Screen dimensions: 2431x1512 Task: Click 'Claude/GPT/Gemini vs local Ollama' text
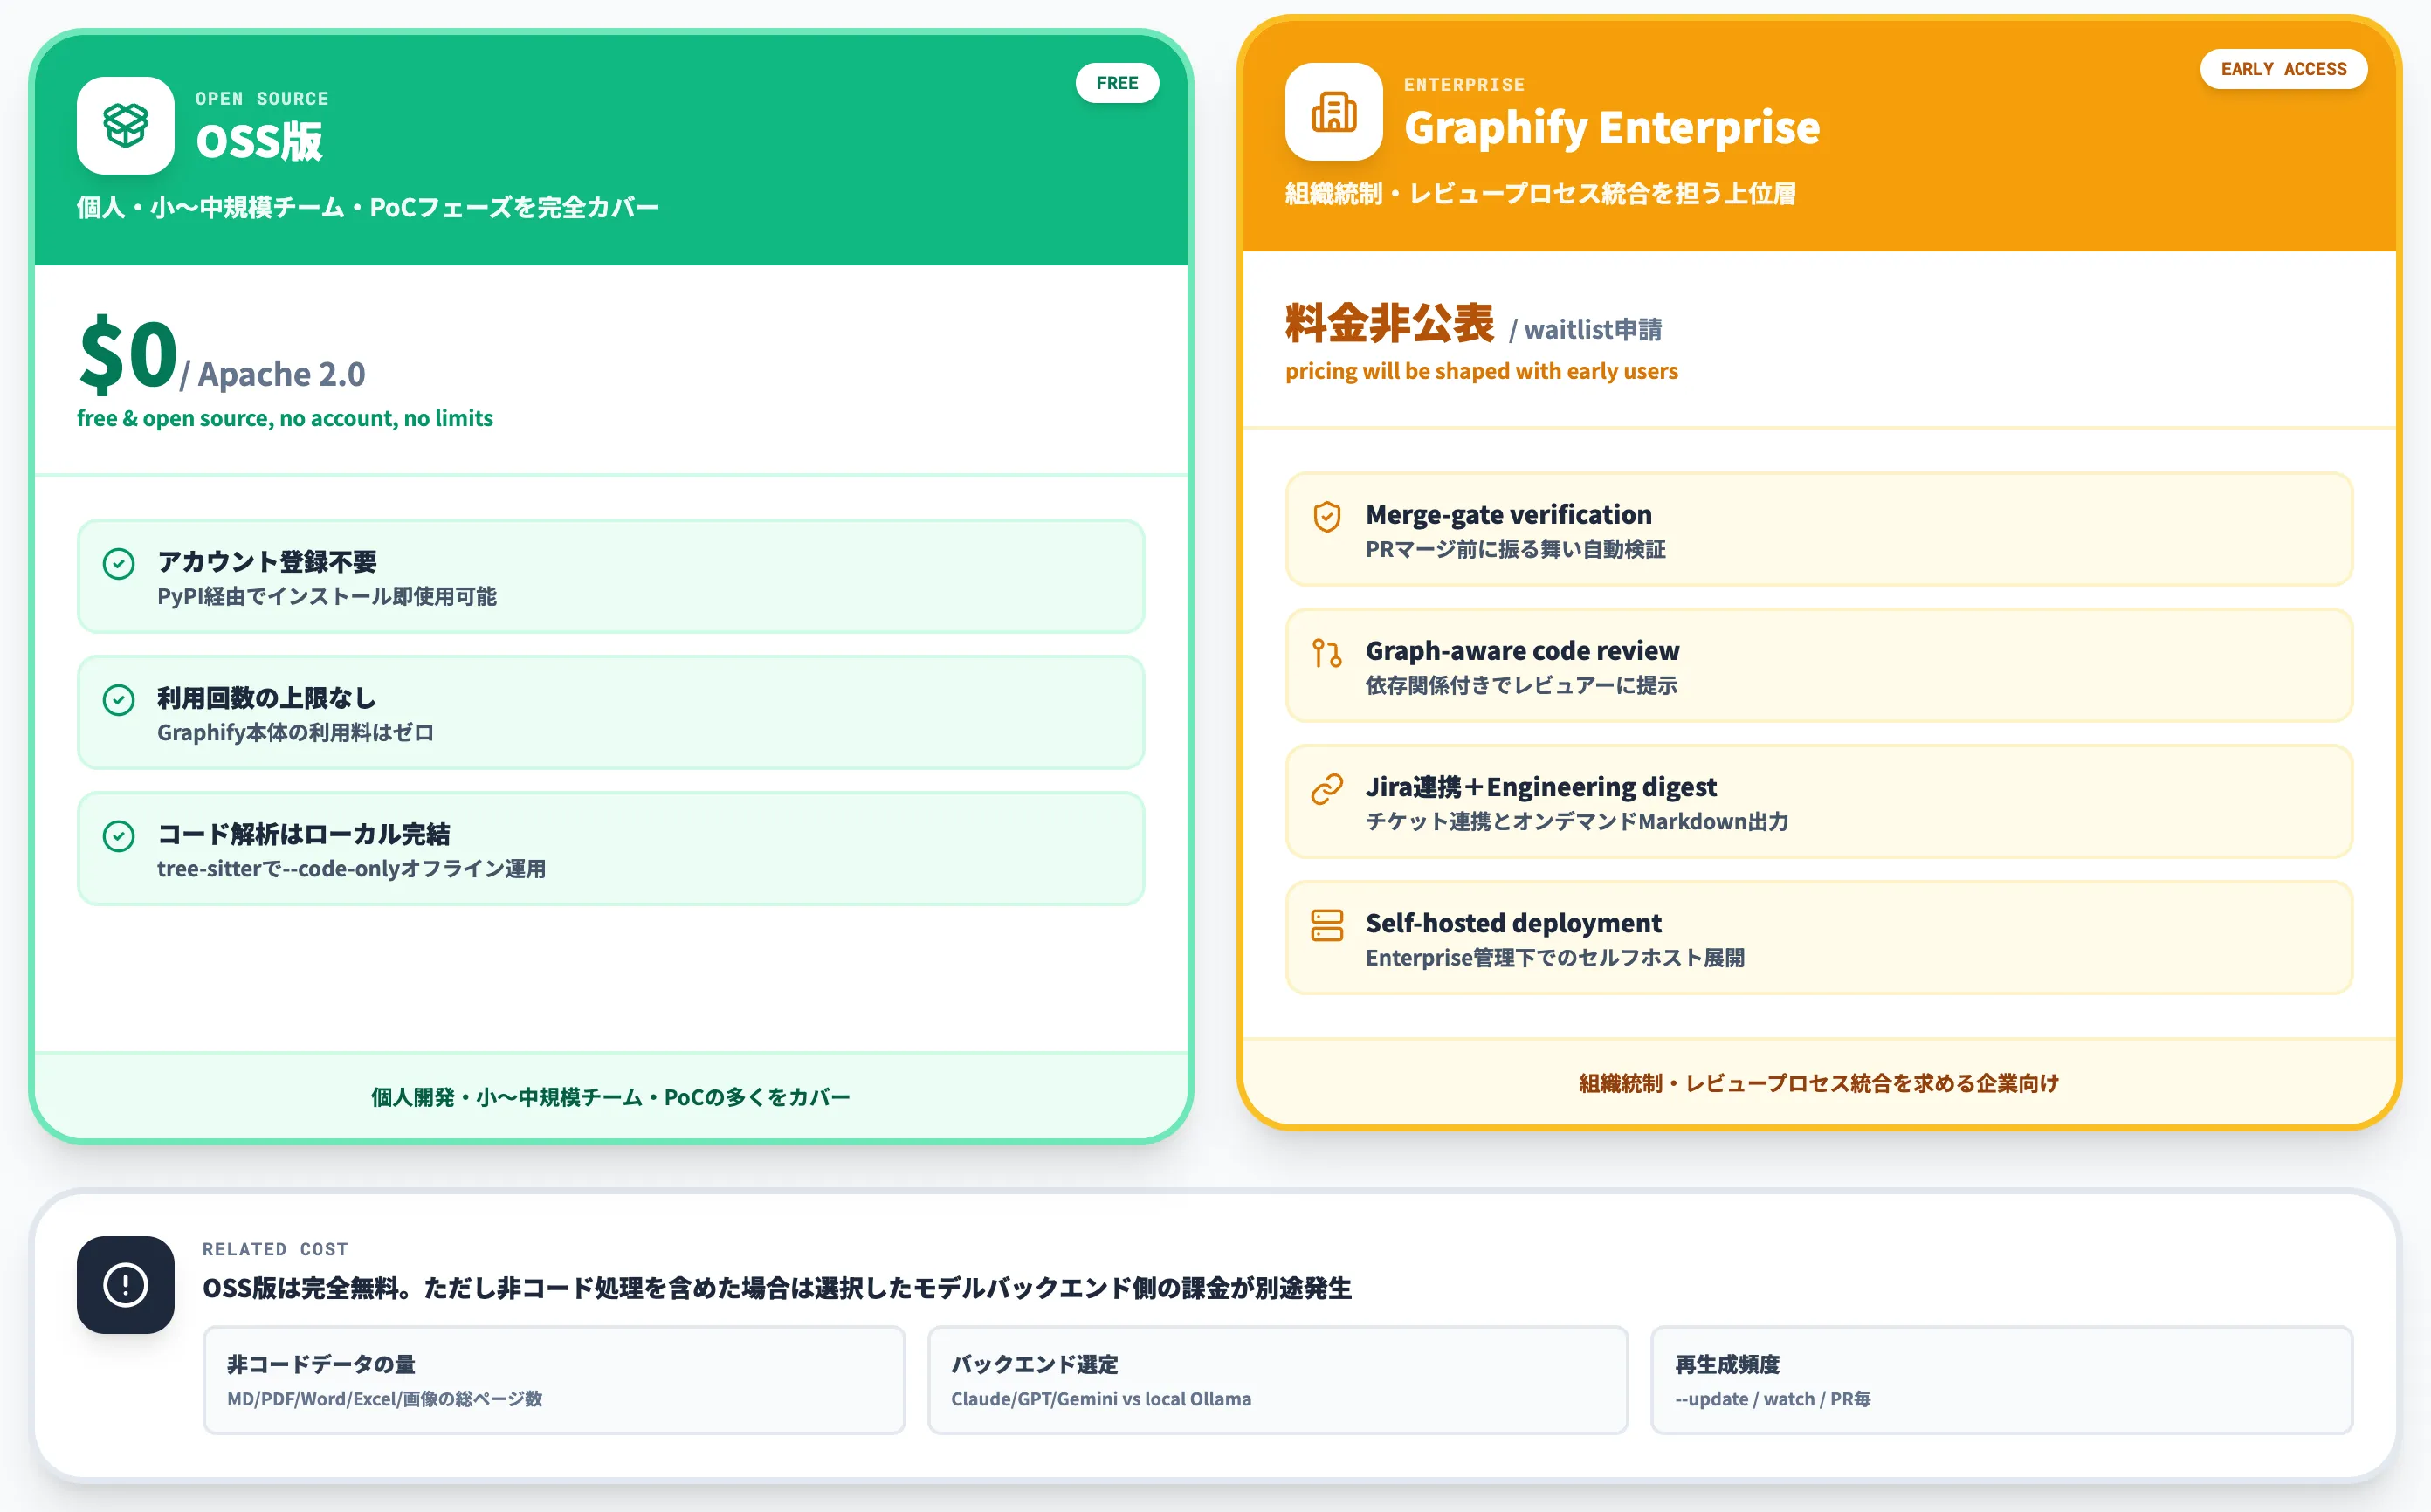pyautogui.click(x=1101, y=1398)
